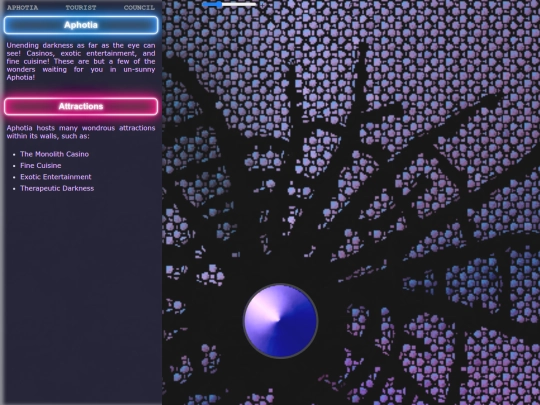
Task: Adjust the blue range slider at top
Action: (229, 4)
